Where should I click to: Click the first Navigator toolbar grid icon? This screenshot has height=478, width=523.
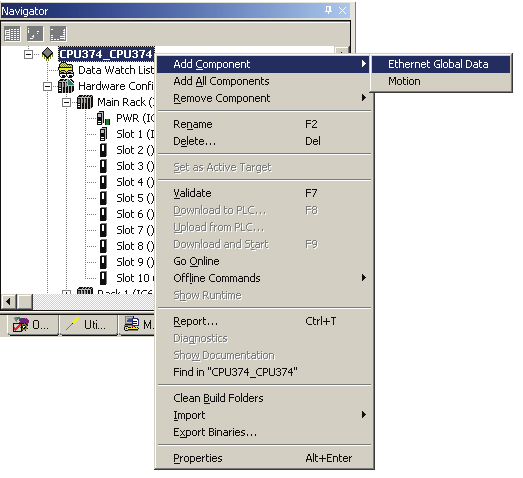(x=12, y=34)
